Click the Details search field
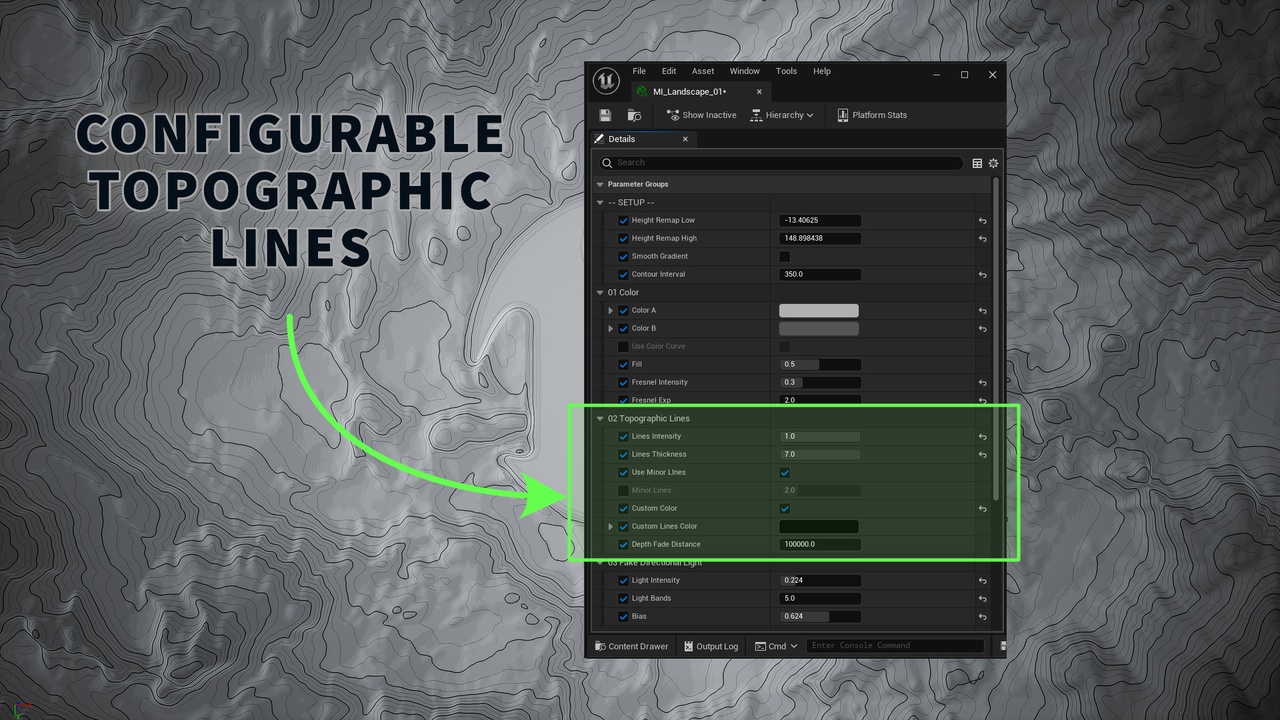Viewport: 1280px width, 720px height. pos(781,163)
